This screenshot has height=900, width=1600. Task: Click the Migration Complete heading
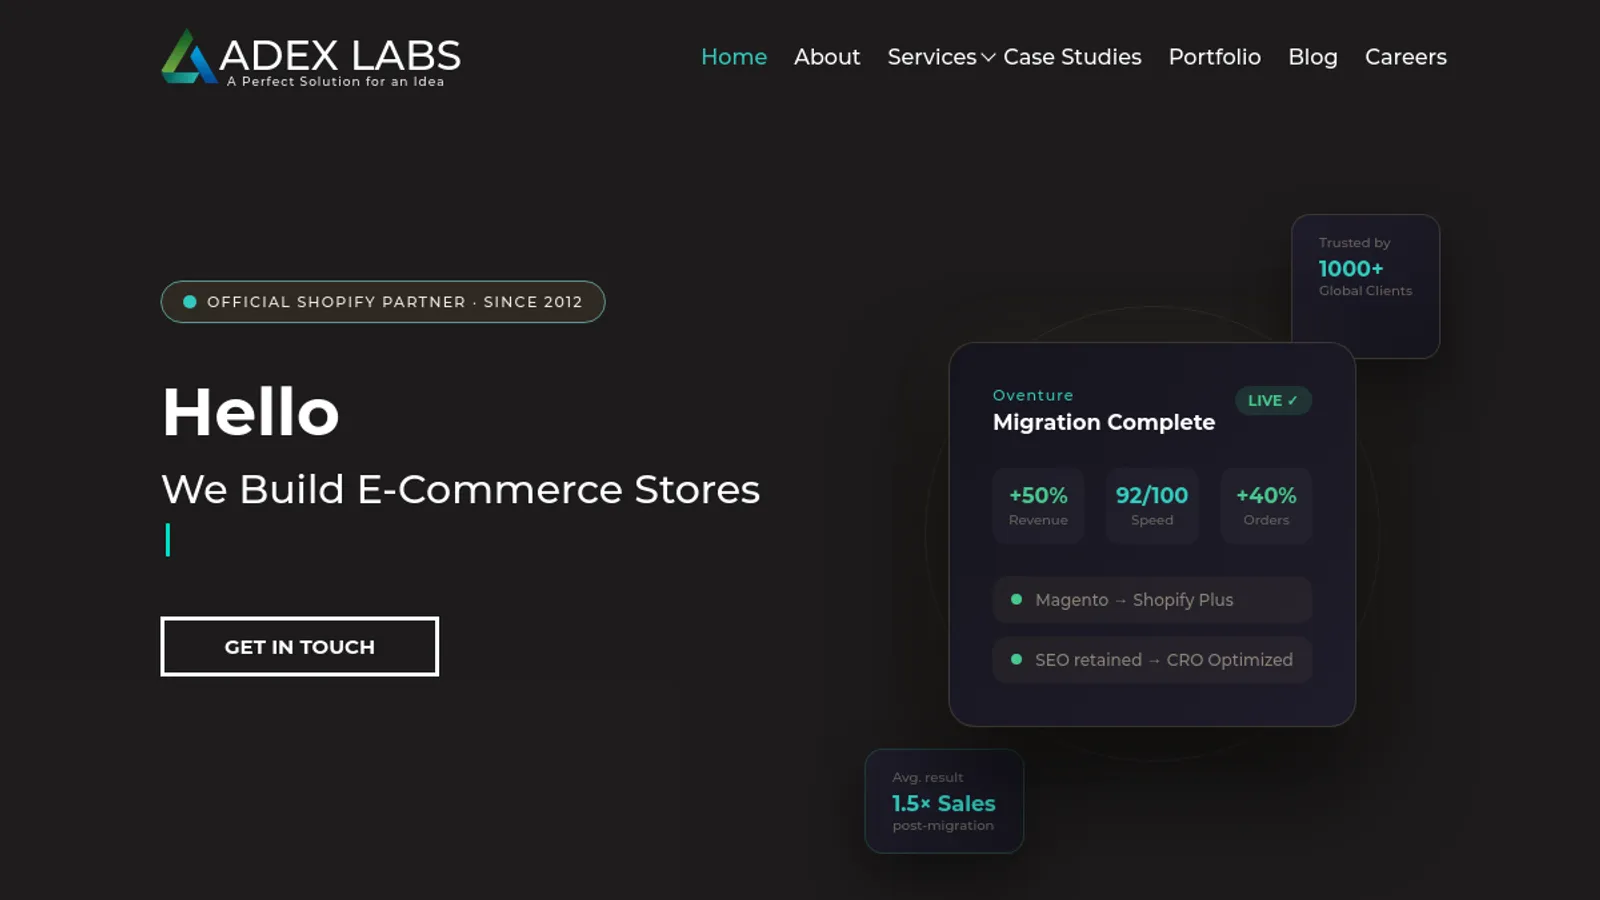click(1104, 422)
